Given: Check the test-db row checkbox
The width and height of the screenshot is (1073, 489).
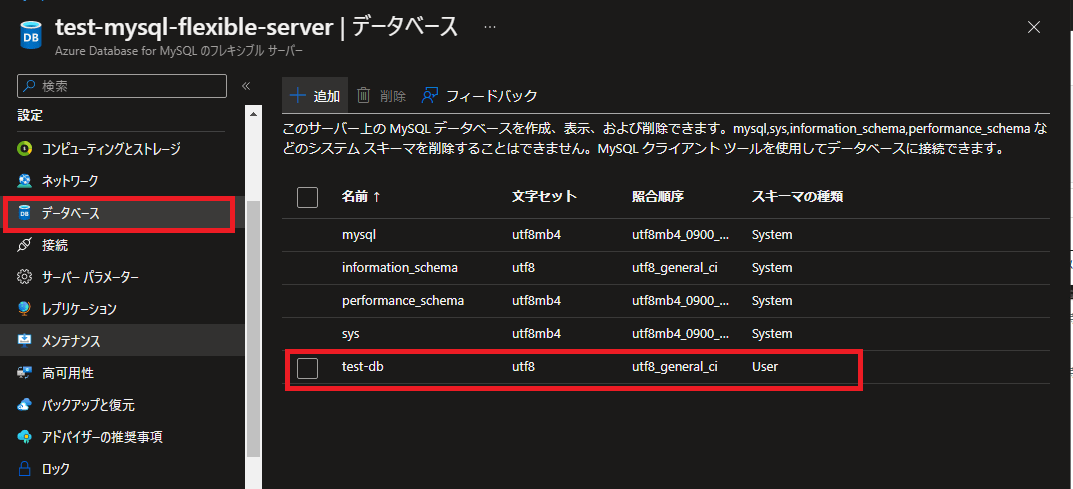Looking at the screenshot, I should click(307, 368).
